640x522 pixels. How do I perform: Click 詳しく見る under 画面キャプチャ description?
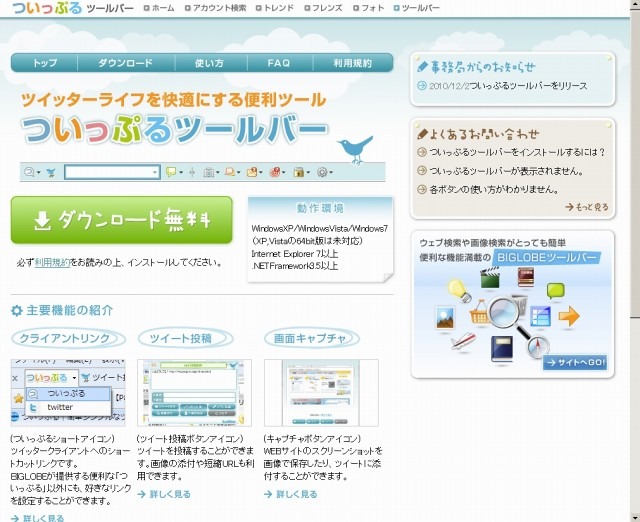(291, 494)
